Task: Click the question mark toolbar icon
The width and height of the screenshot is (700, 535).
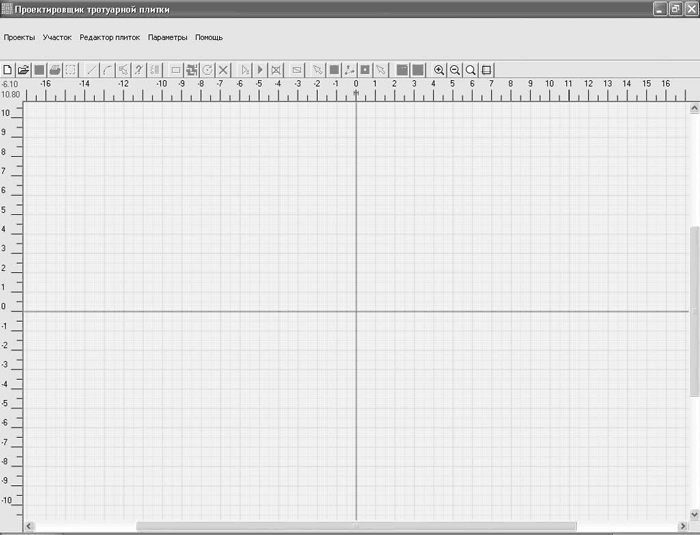Action: (138, 70)
